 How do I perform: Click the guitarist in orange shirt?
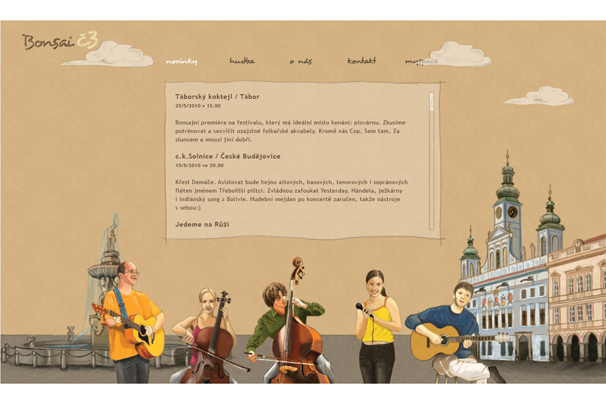tap(129, 323)
